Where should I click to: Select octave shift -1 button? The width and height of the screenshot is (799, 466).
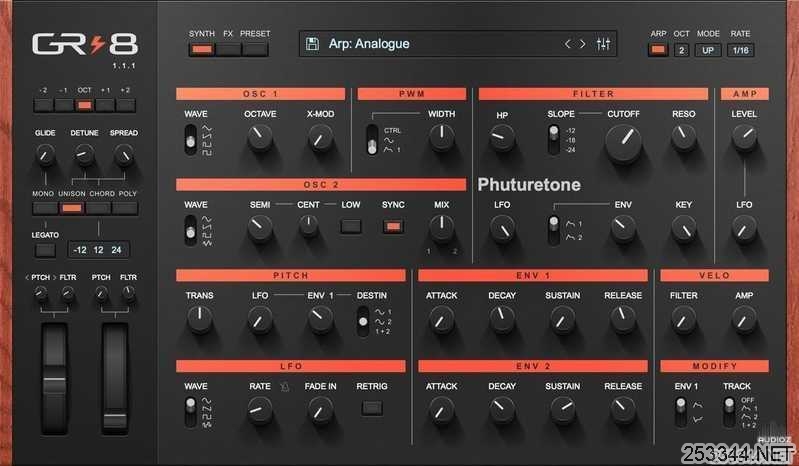64,105
